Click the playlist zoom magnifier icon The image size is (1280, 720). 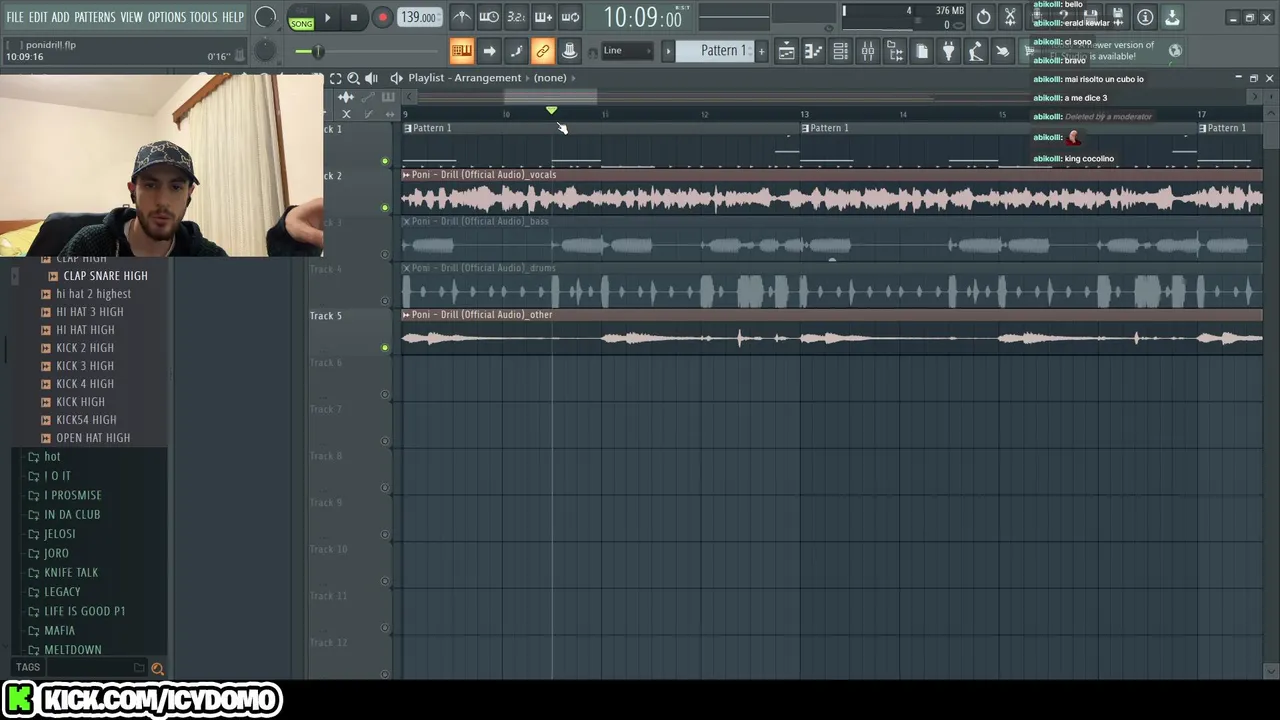353,78
